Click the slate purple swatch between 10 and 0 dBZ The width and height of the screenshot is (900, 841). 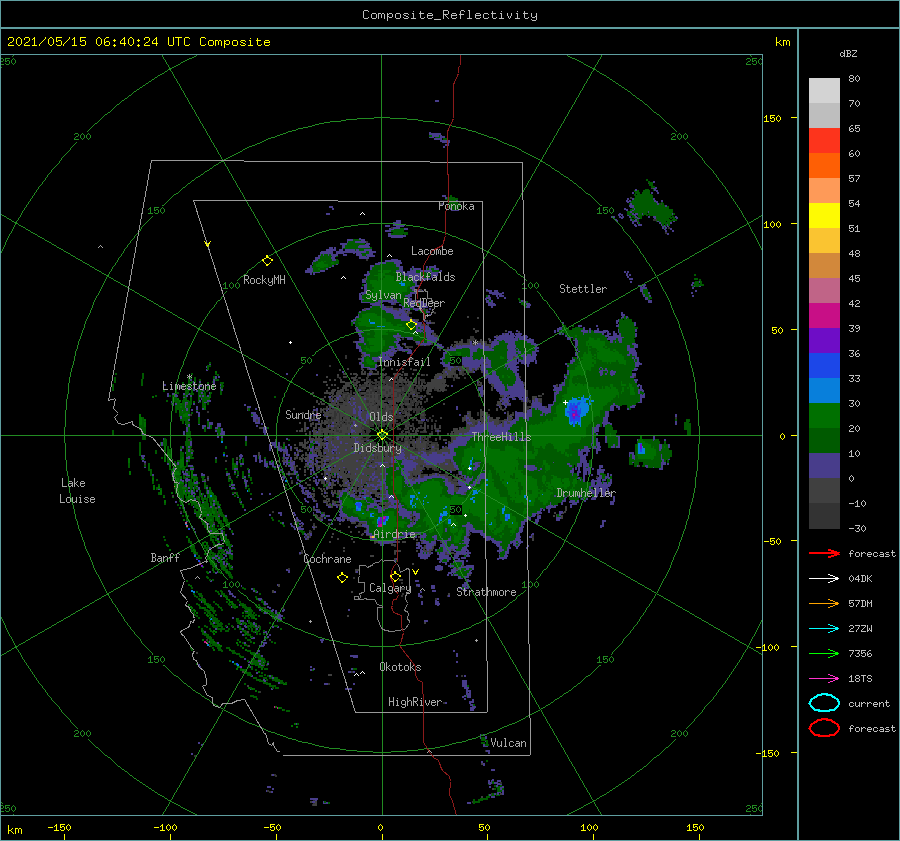tap(824, 465)
